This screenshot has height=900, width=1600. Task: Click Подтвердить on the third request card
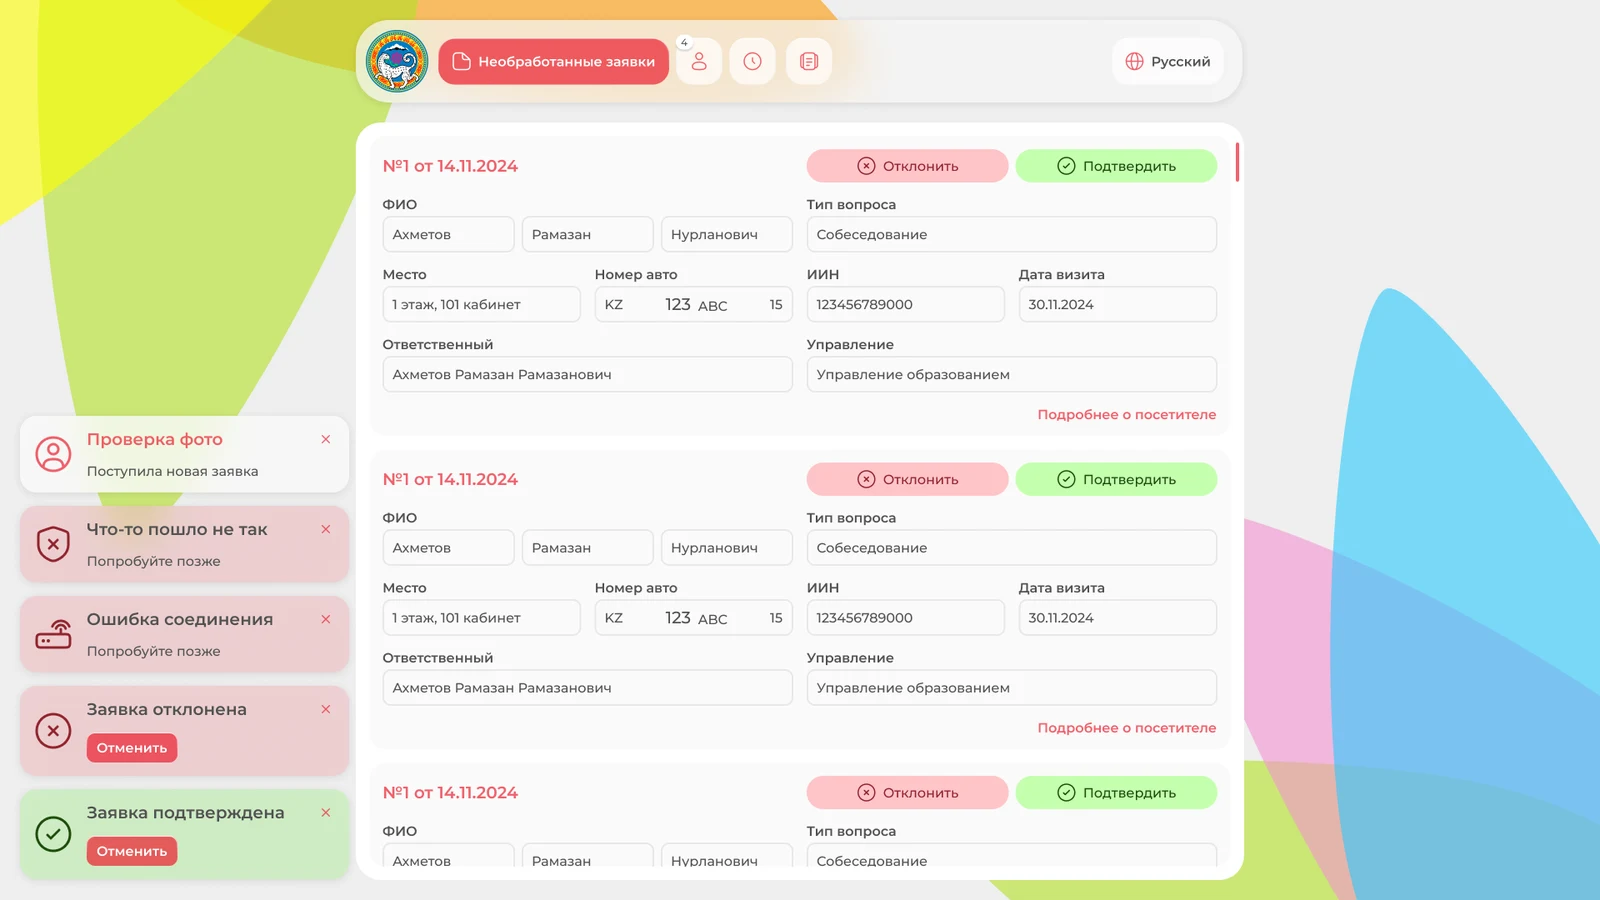click(x=1116, y=792)
